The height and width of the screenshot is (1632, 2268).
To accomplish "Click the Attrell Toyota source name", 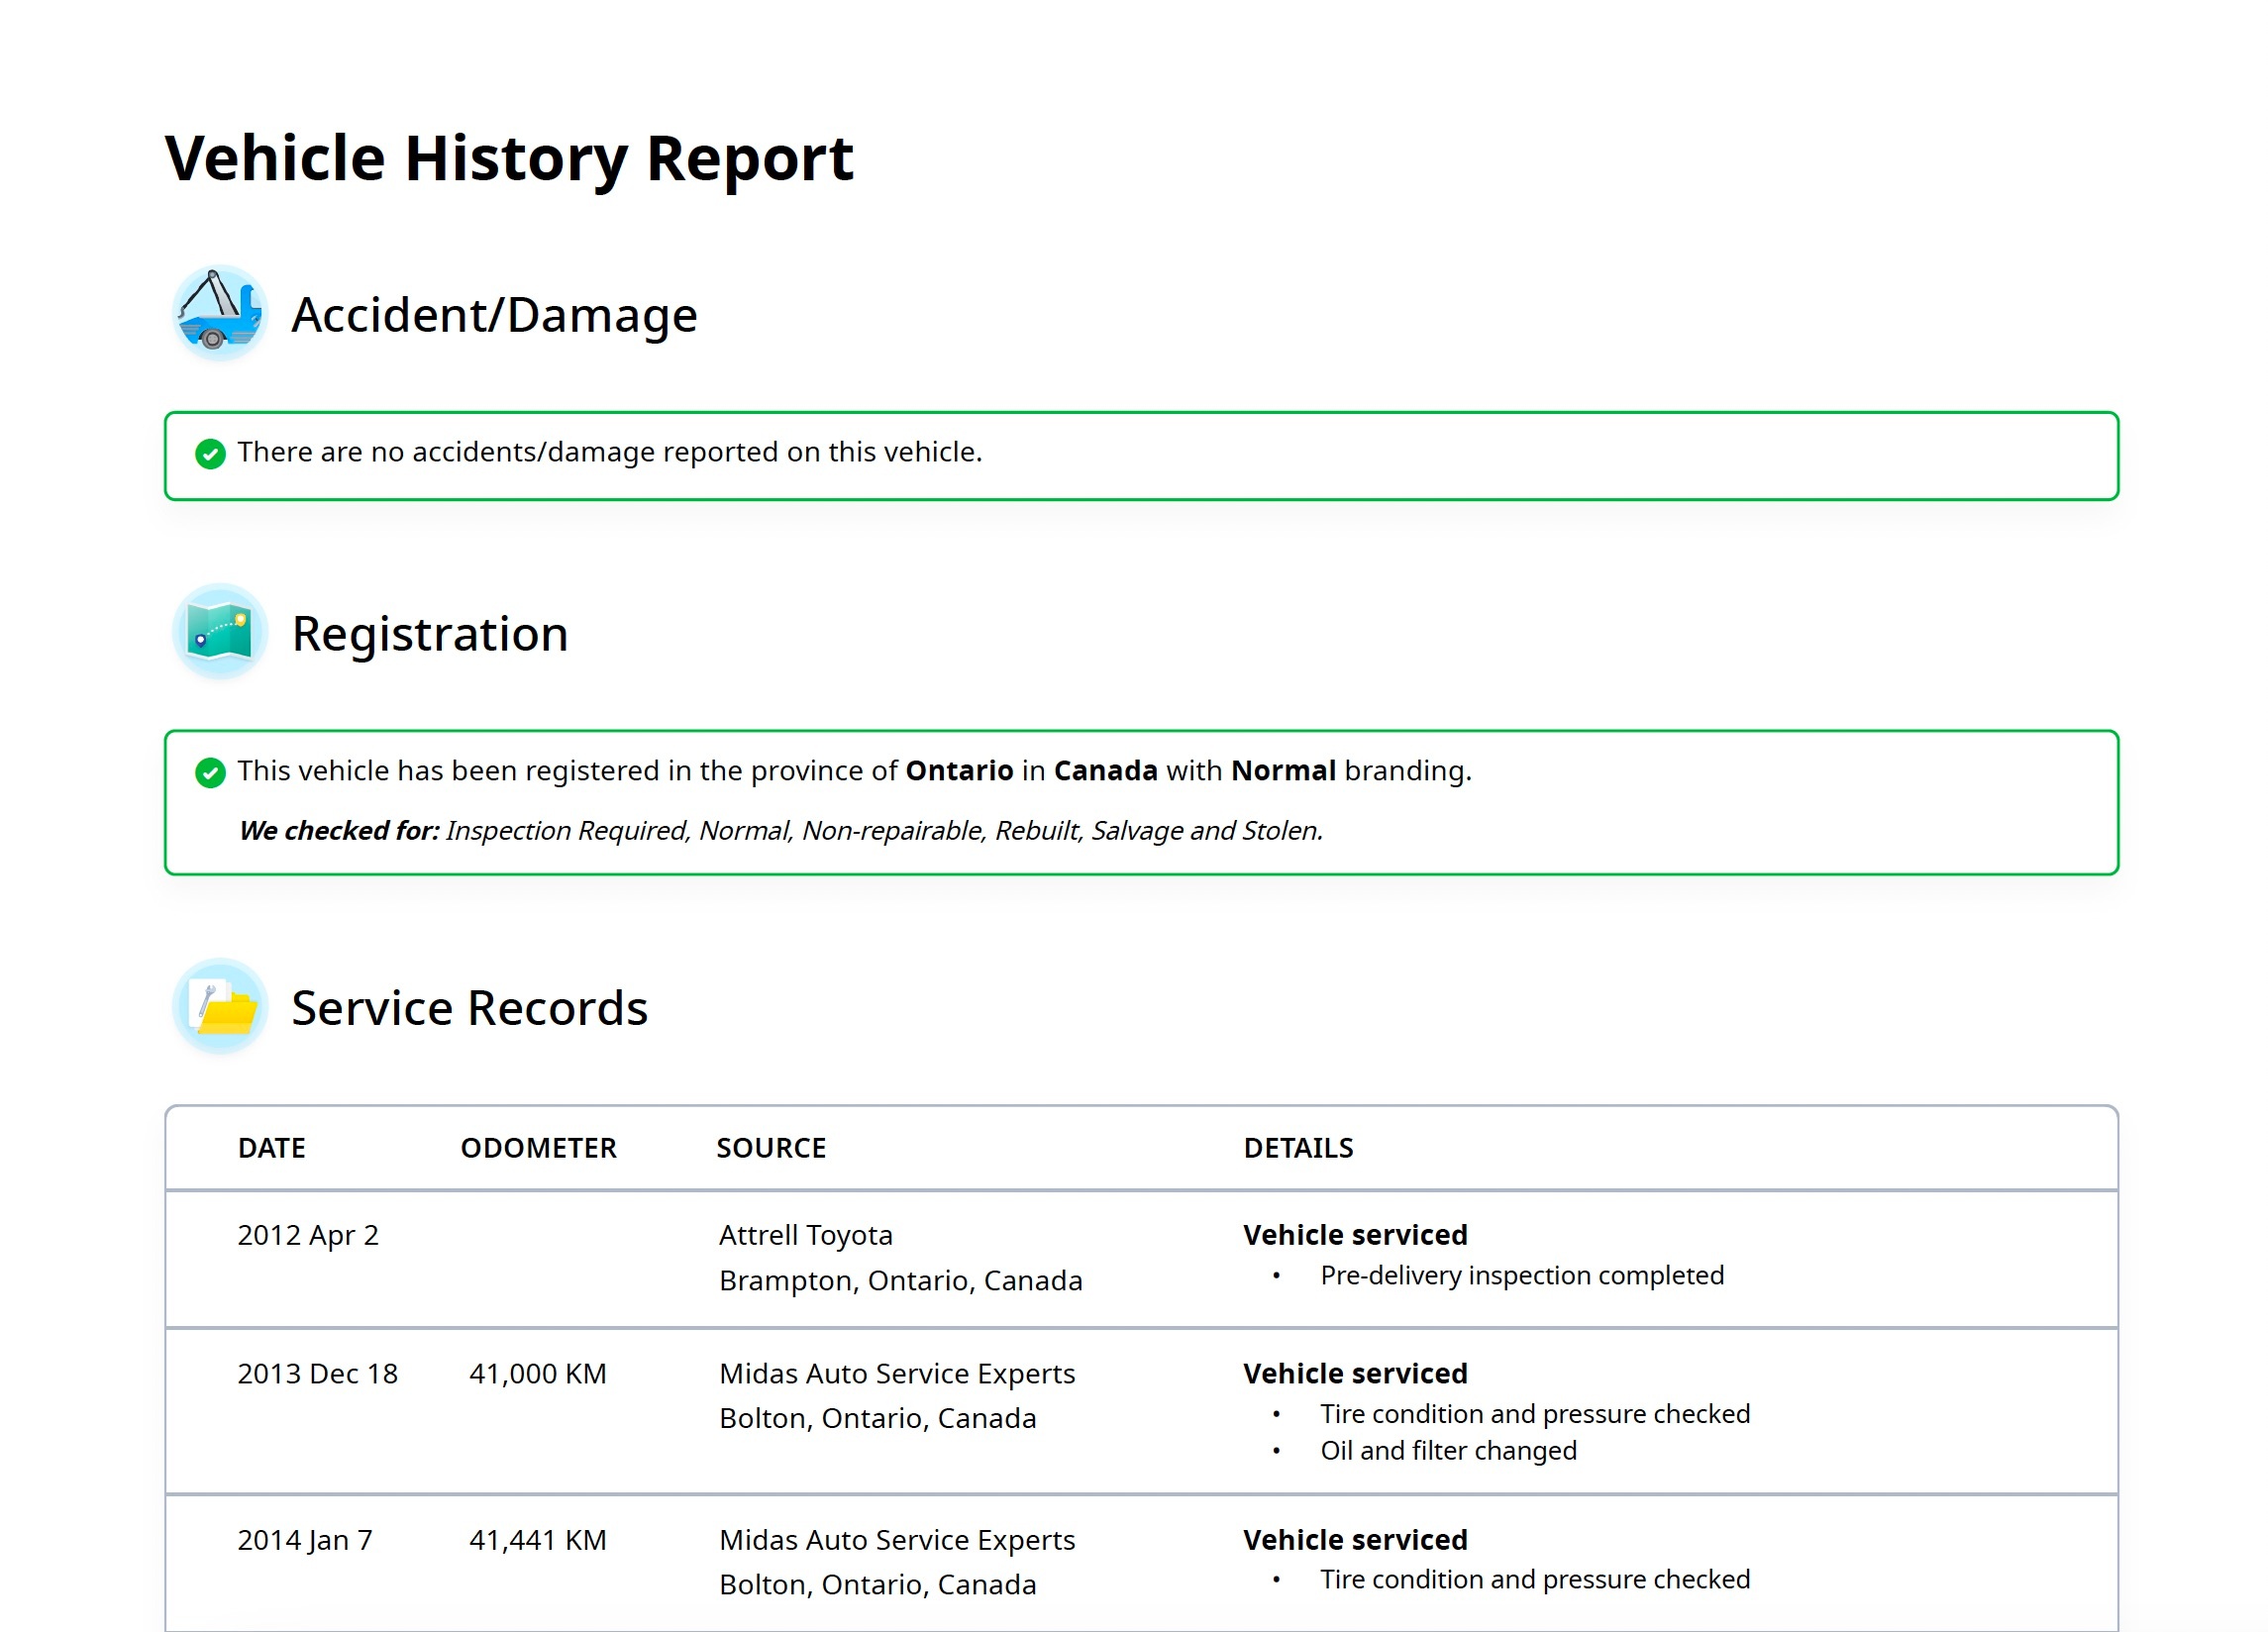I will click(x=805, y=1236).
